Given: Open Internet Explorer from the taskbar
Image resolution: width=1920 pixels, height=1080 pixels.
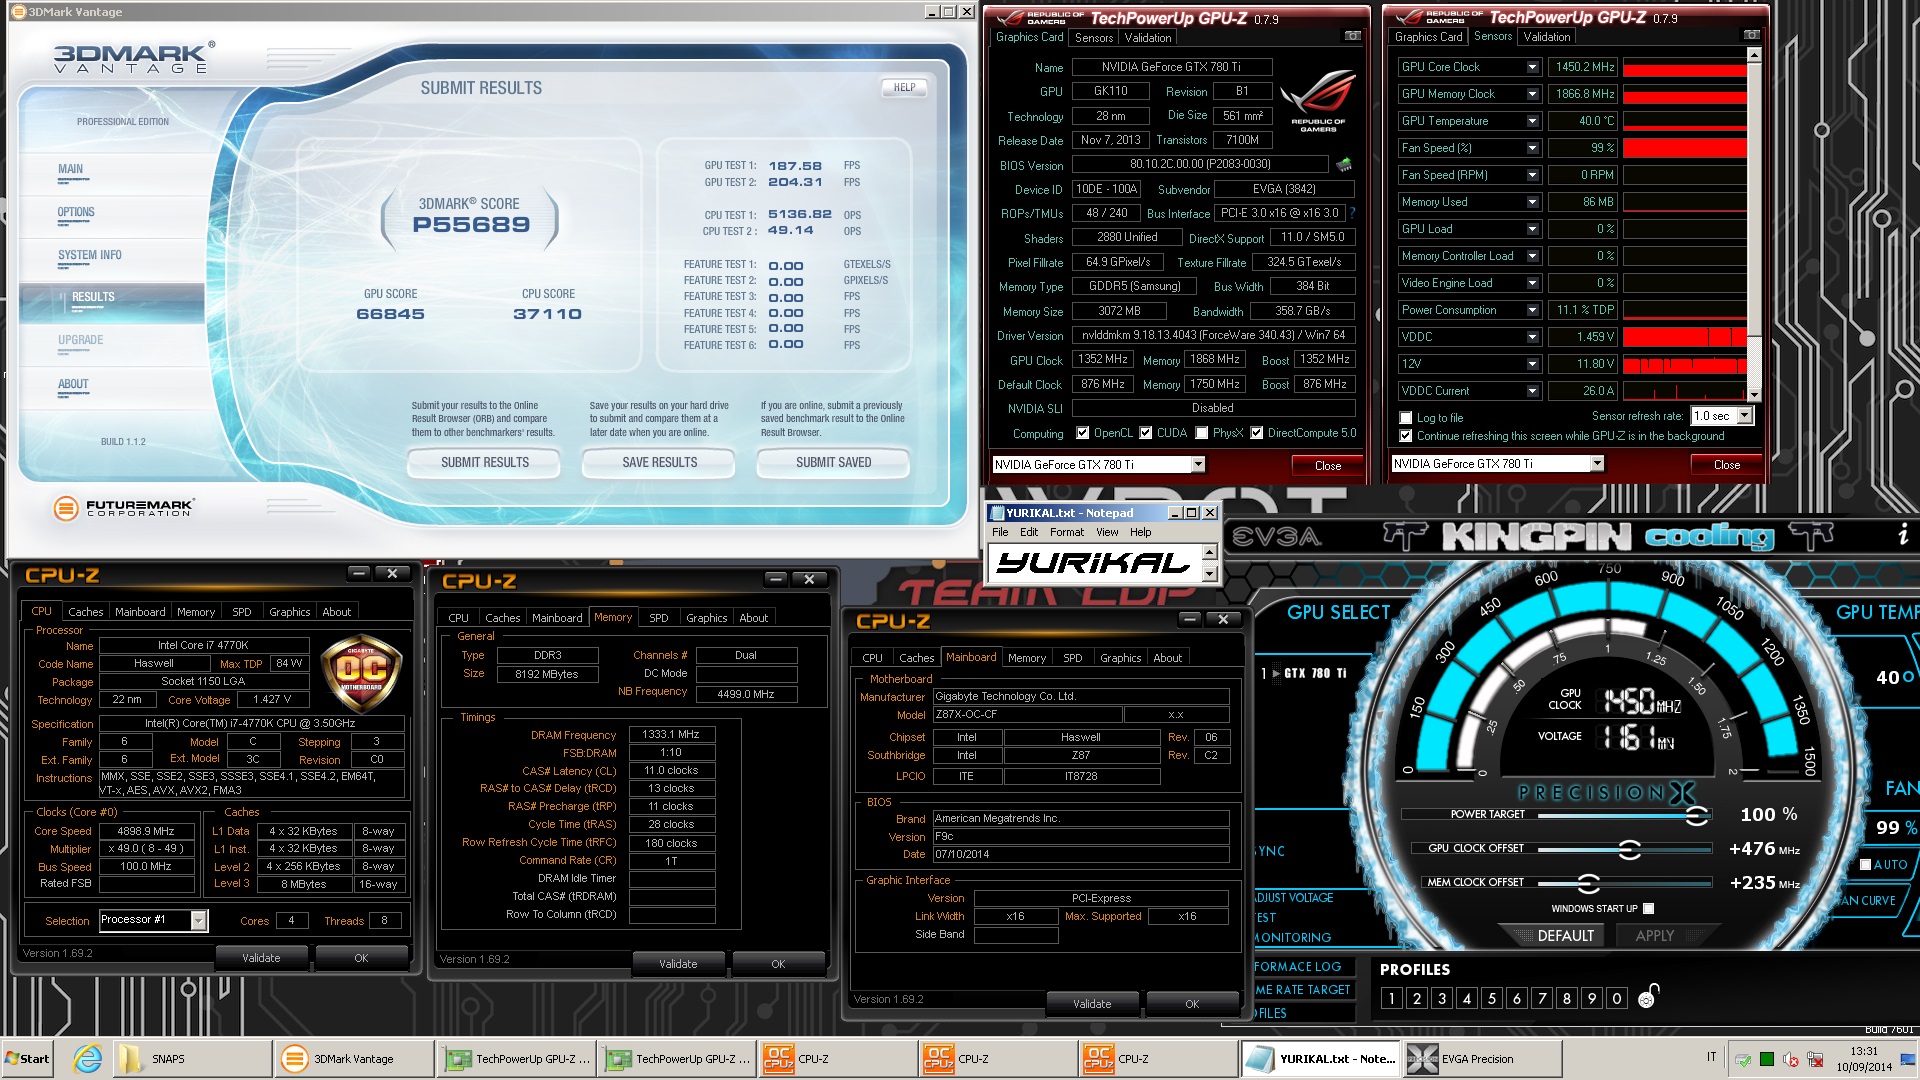Looking at the screenshot, I should pos(88,1058).
